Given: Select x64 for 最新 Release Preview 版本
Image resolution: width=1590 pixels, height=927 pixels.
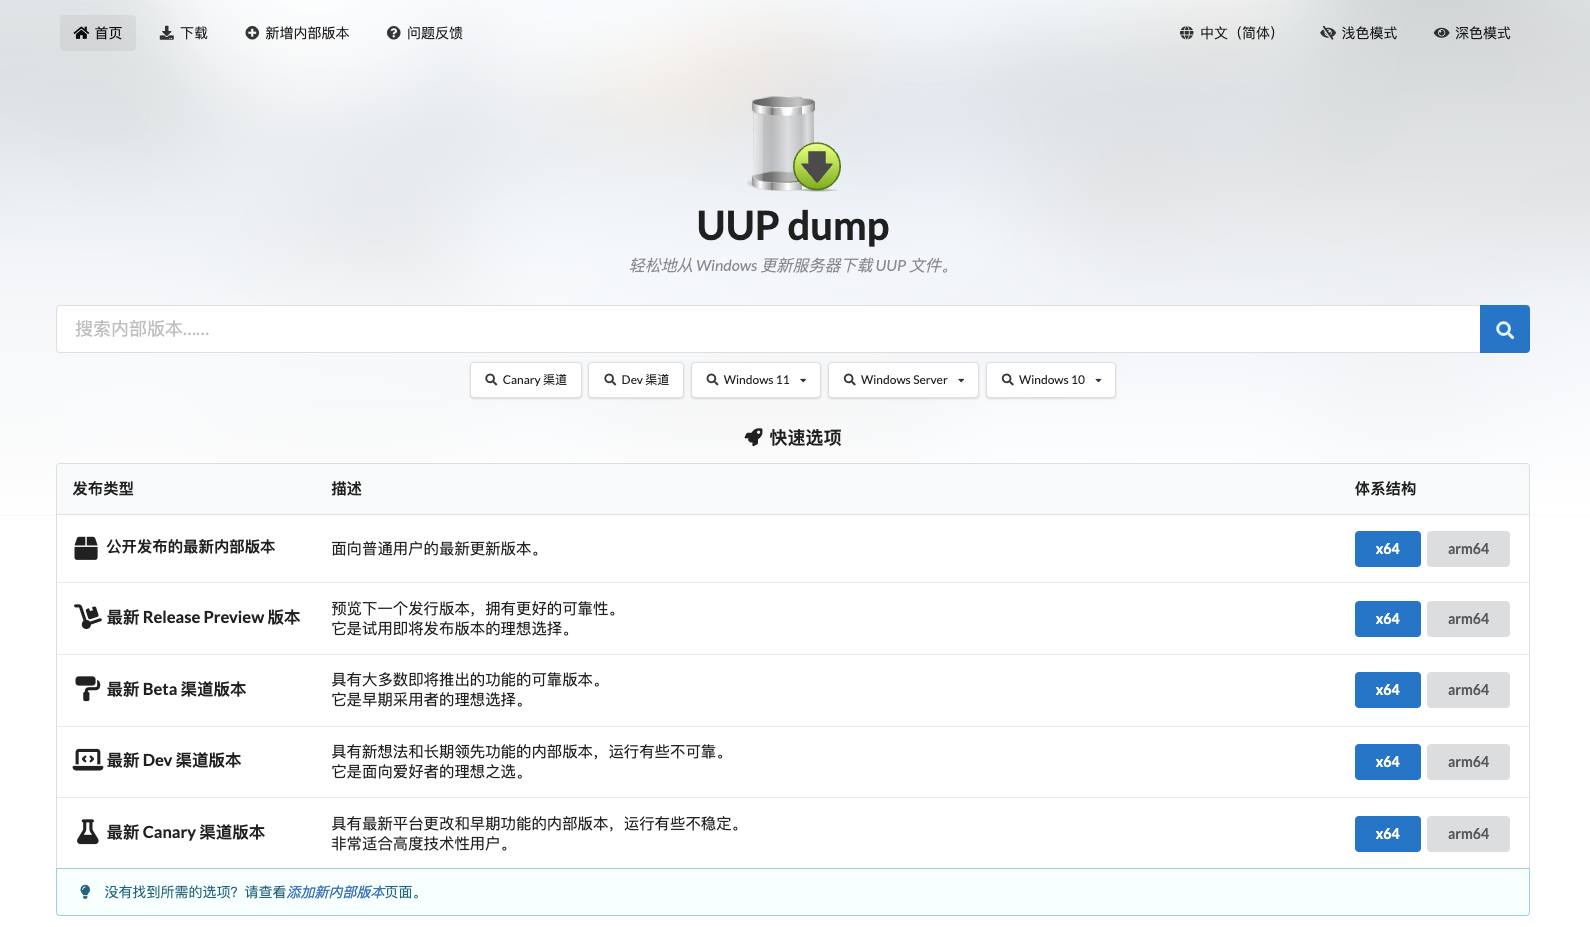Looking at the screenshot, I should click(1387, 619).
